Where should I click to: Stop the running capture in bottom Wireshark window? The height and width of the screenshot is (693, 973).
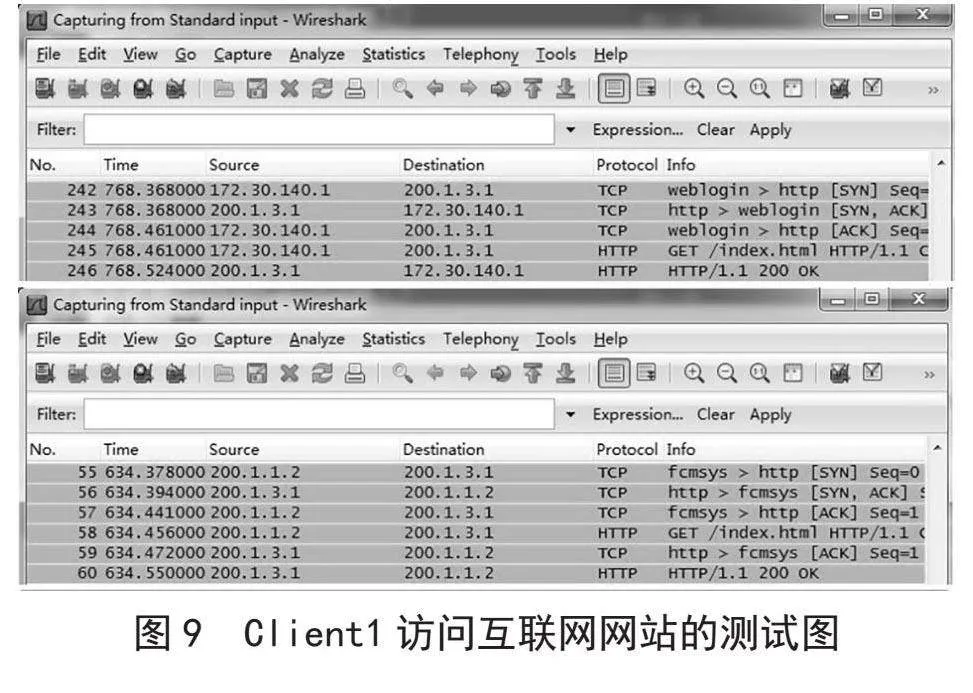(x=143, y=373)
